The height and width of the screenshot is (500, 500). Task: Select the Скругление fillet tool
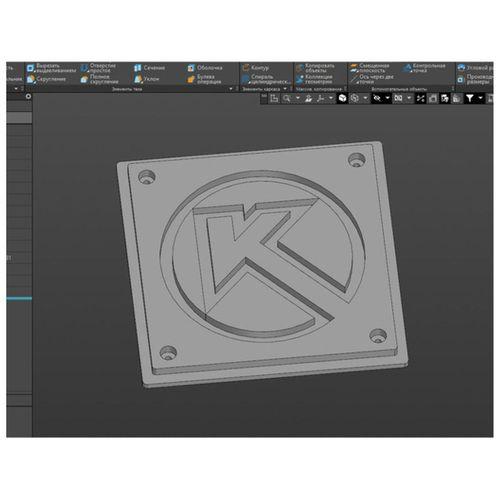click(46, 79)
